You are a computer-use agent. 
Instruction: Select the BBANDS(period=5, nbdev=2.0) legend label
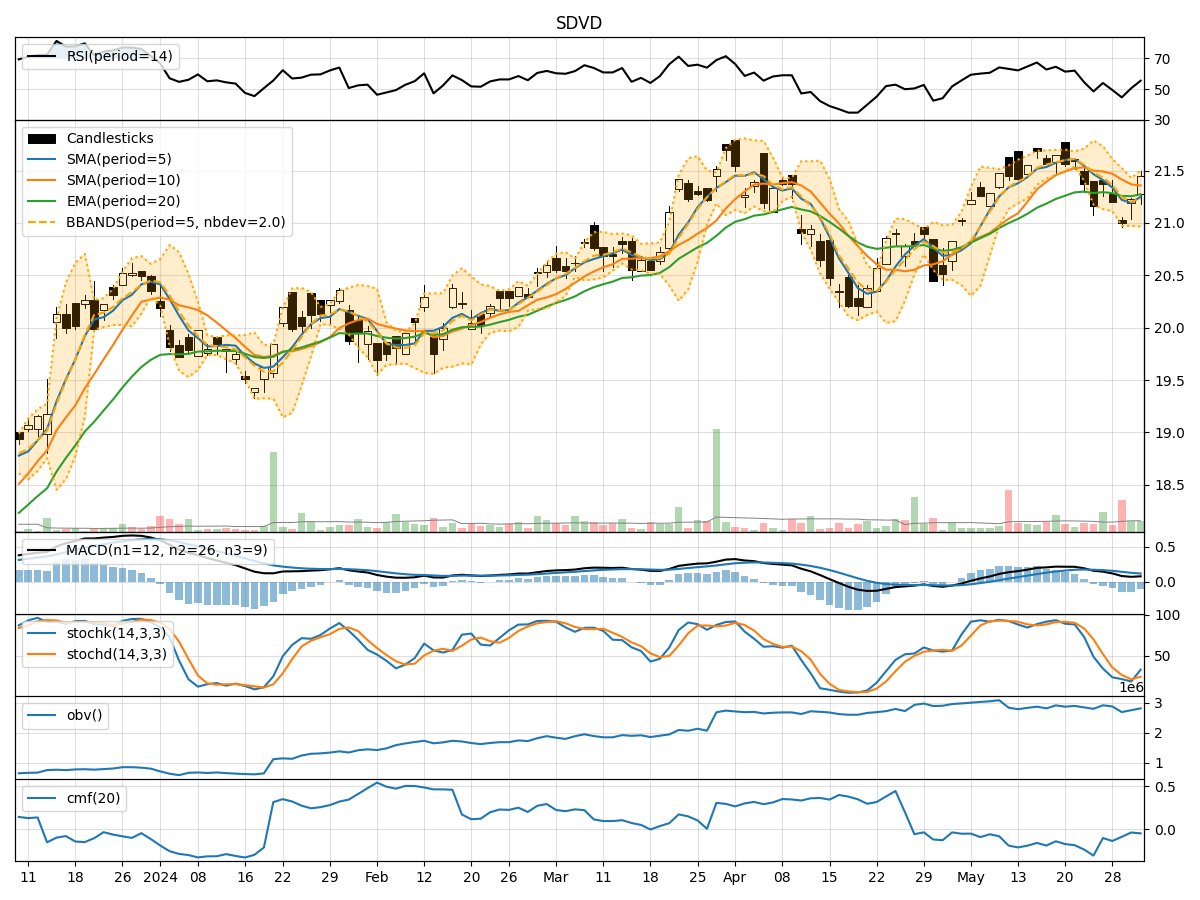pyautogui.click(x=175, y=223)
